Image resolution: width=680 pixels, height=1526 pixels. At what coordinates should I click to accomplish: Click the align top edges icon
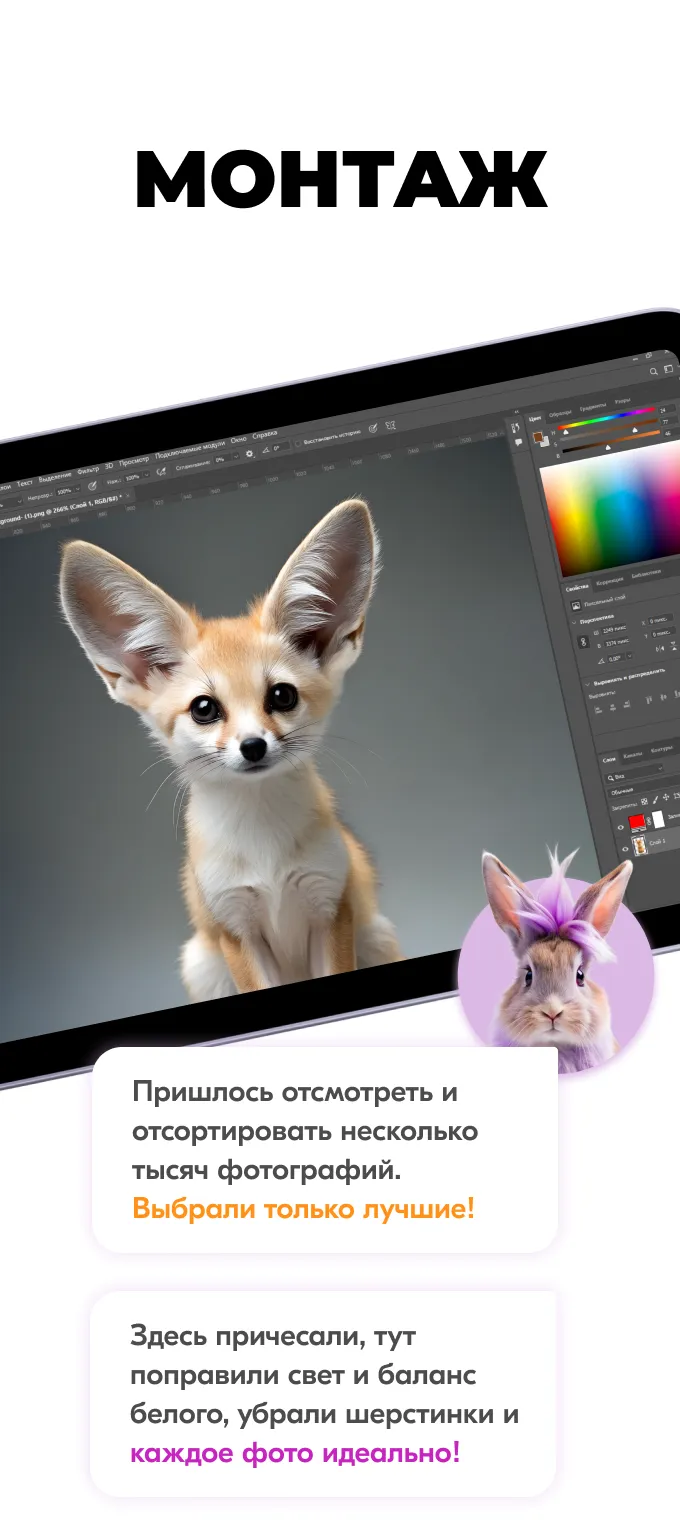648,698
